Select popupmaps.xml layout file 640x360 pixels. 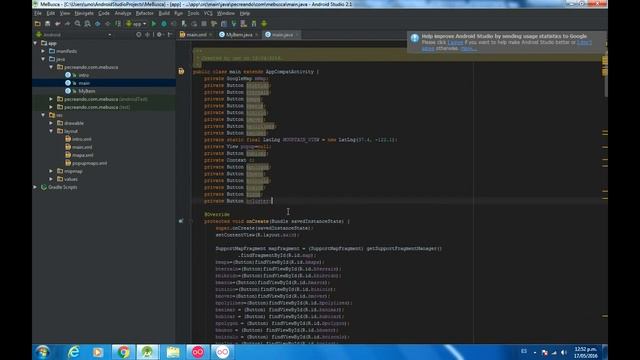(x=89, y=163)
